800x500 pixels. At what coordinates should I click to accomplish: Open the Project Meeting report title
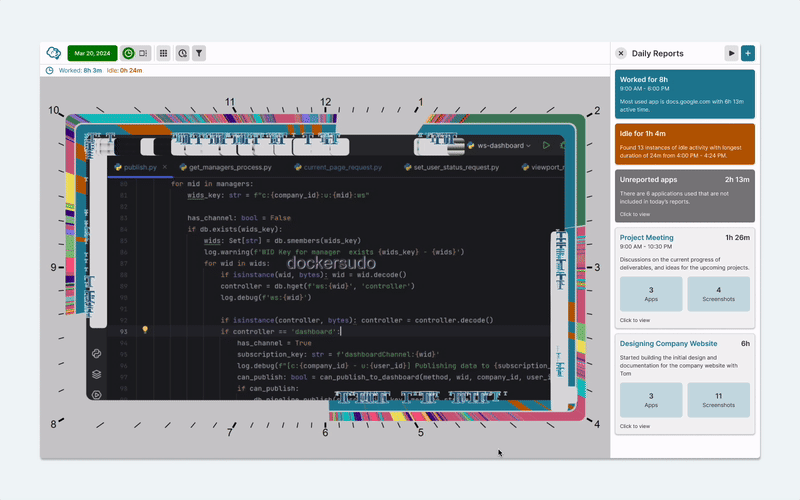click(646, 237)
